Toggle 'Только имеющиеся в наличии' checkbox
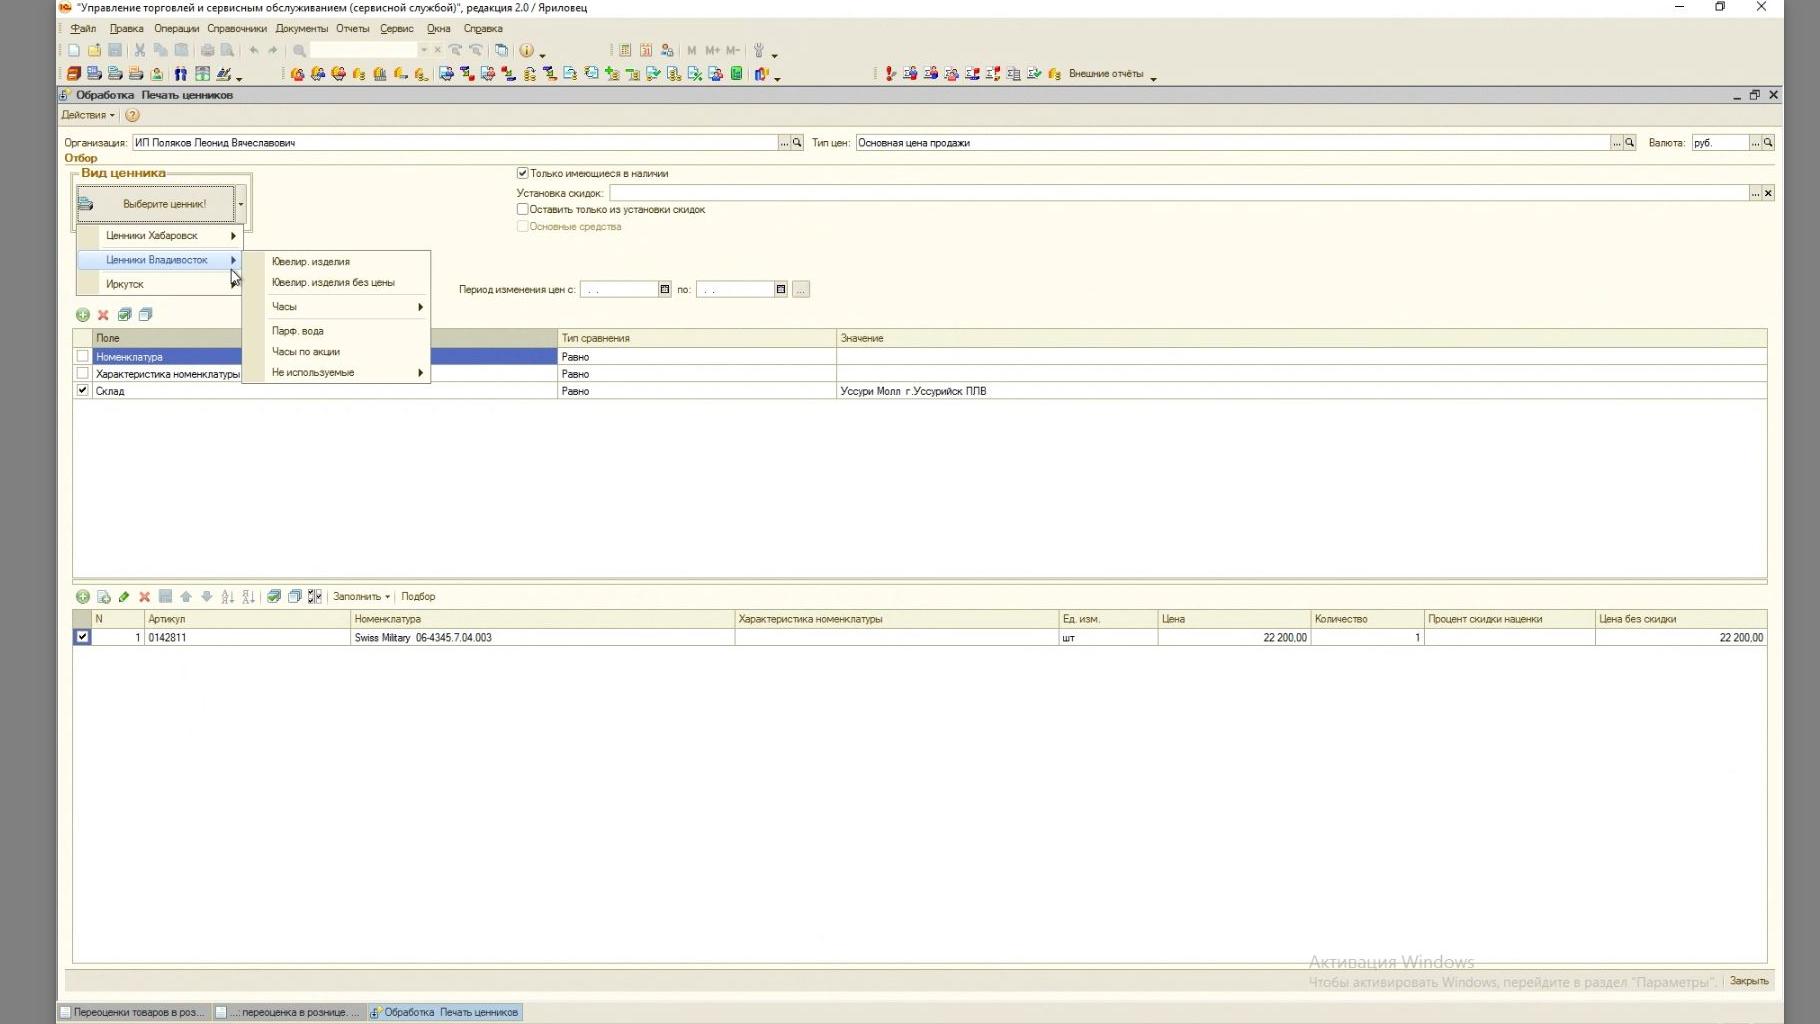 [x=522, y=174]
